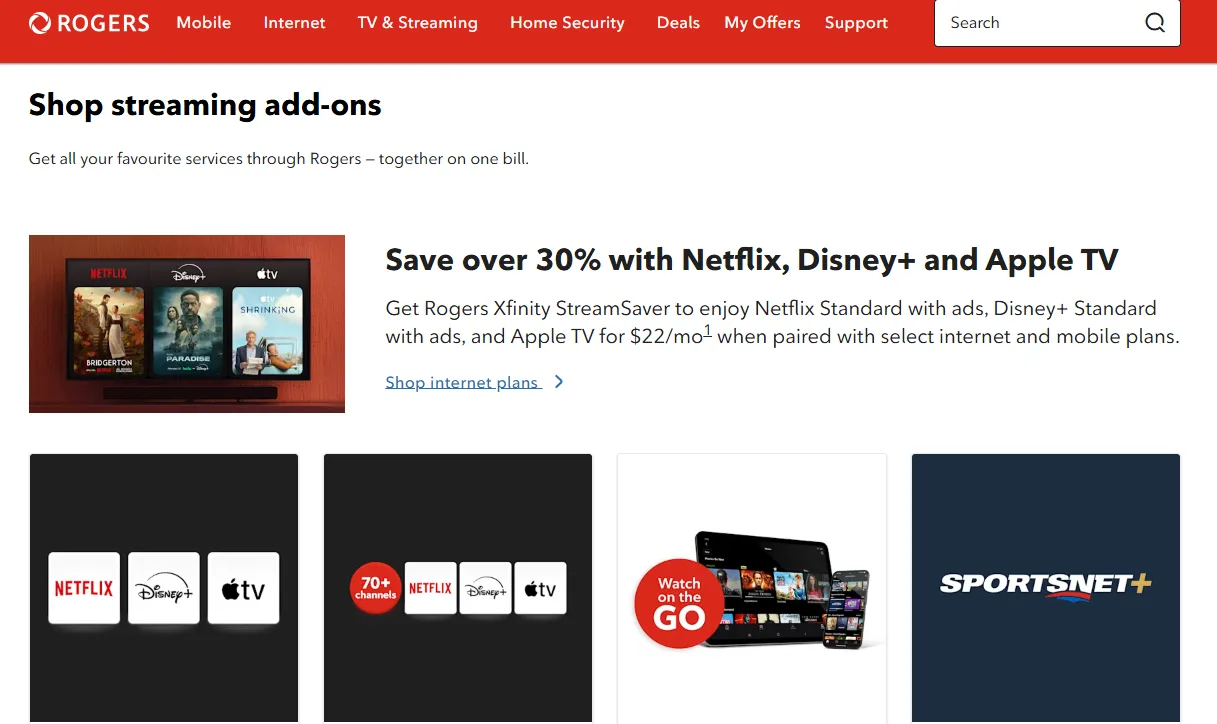Click the Netflix logo in first card
Image resolution: width=1217 pixels, height=724 pixels.
[84, 589]
